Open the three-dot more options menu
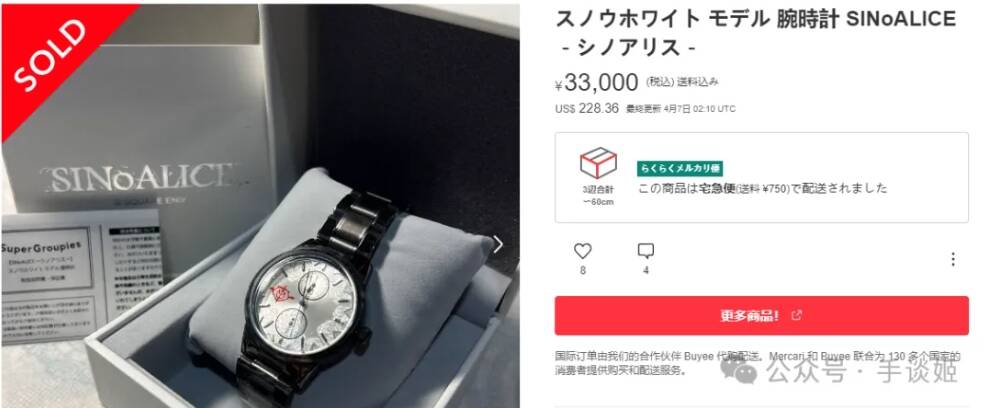Viewport: 988px width, 408px height. tap(953, 259)
